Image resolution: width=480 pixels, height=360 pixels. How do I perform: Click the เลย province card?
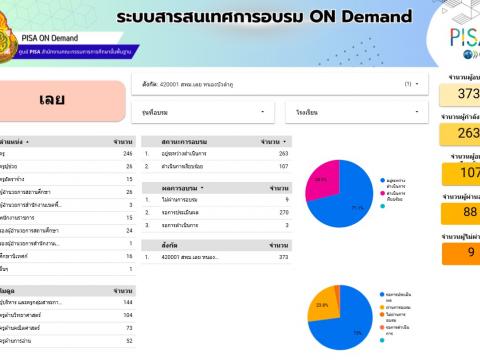(62, 101)
